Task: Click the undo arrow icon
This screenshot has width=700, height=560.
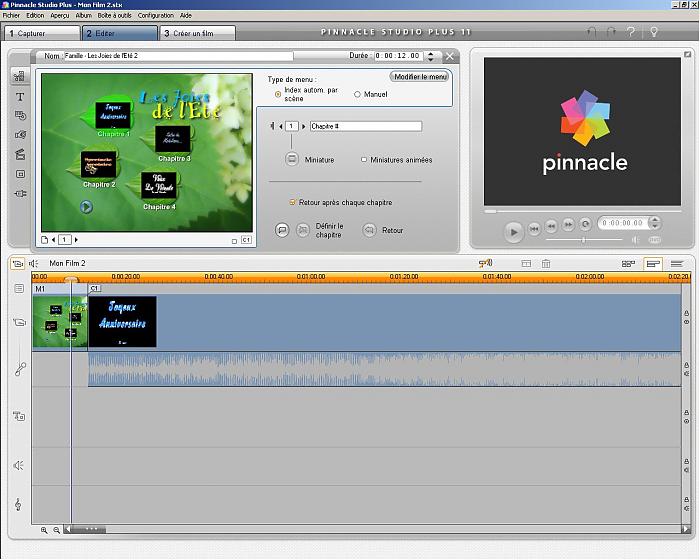Action: point(592,32)
